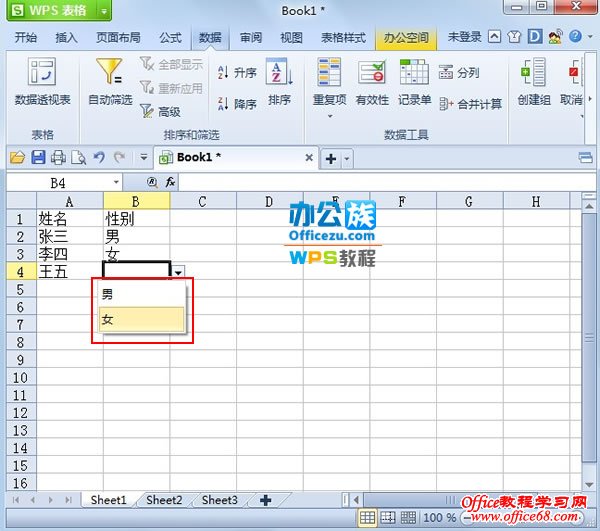Open the 公式 ribbon tab
This screenshot has width=600, height=531.
(170, 37)
